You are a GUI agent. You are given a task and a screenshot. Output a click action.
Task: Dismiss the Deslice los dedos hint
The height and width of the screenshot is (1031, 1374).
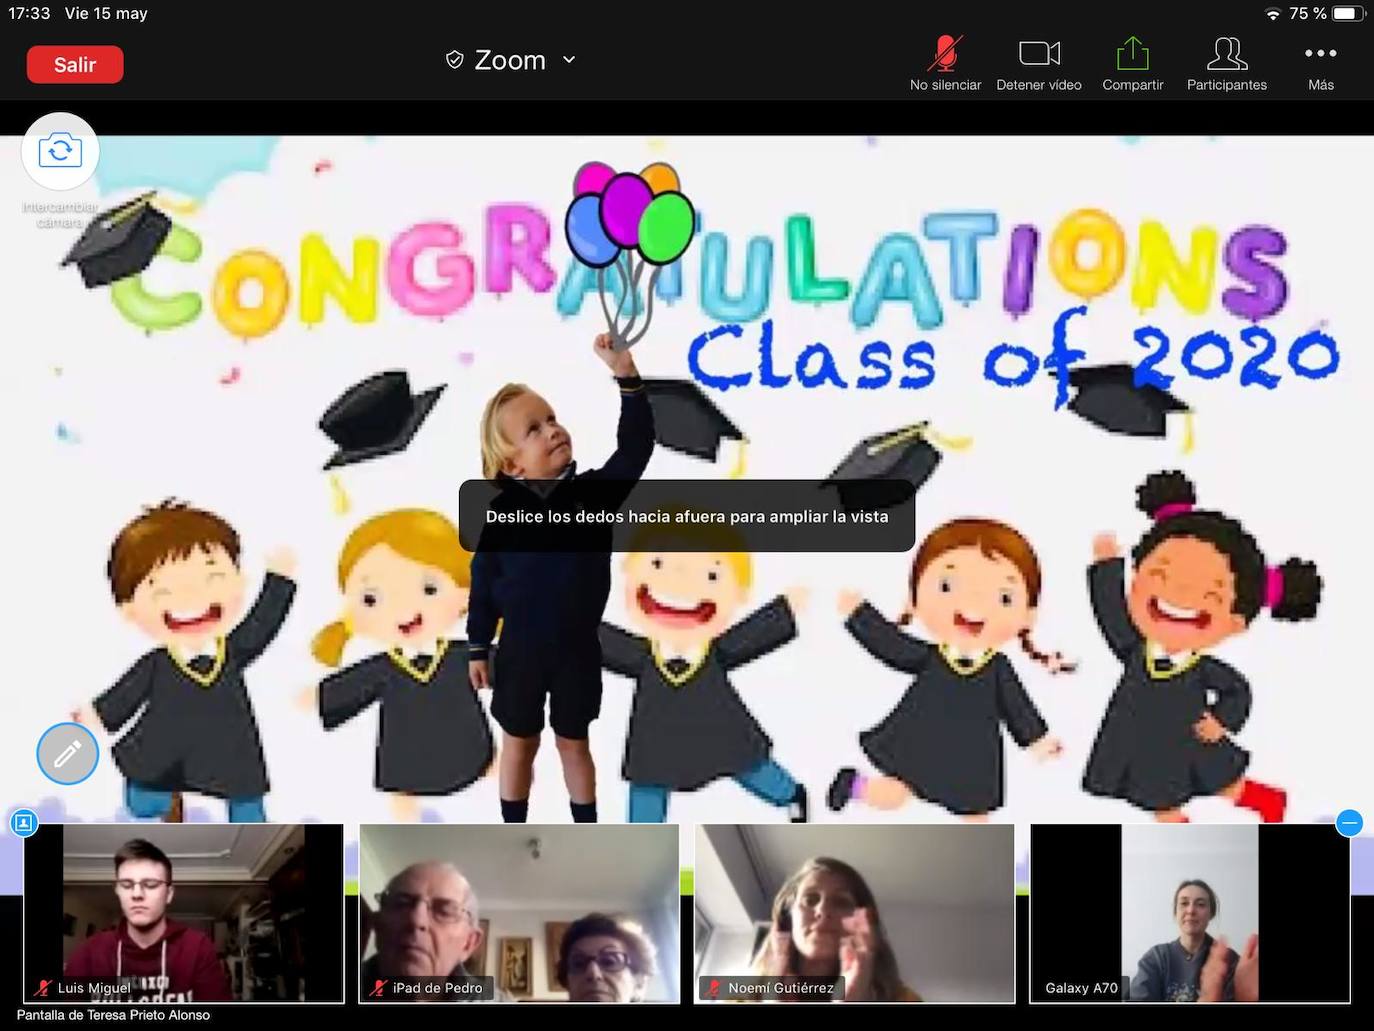click(687, 516)
